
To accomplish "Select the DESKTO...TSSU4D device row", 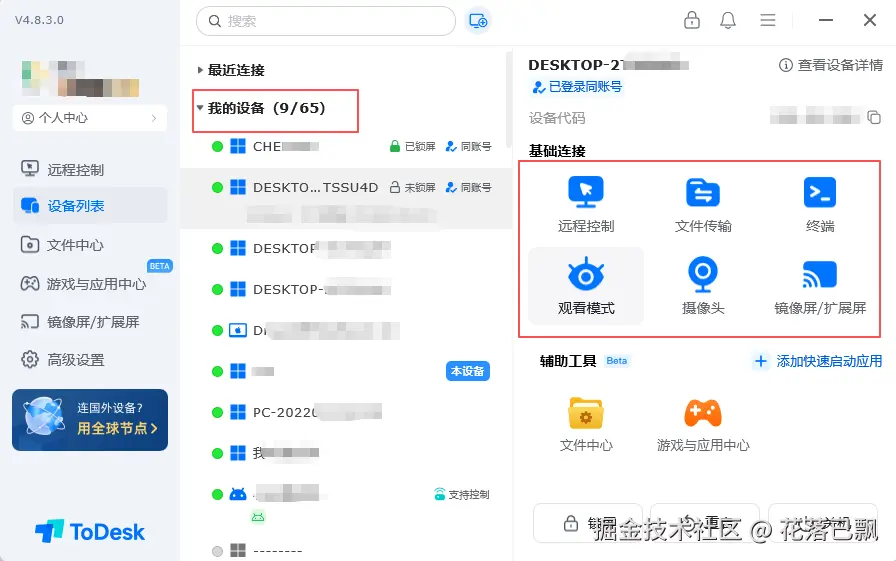I will (x=346, y=199).
